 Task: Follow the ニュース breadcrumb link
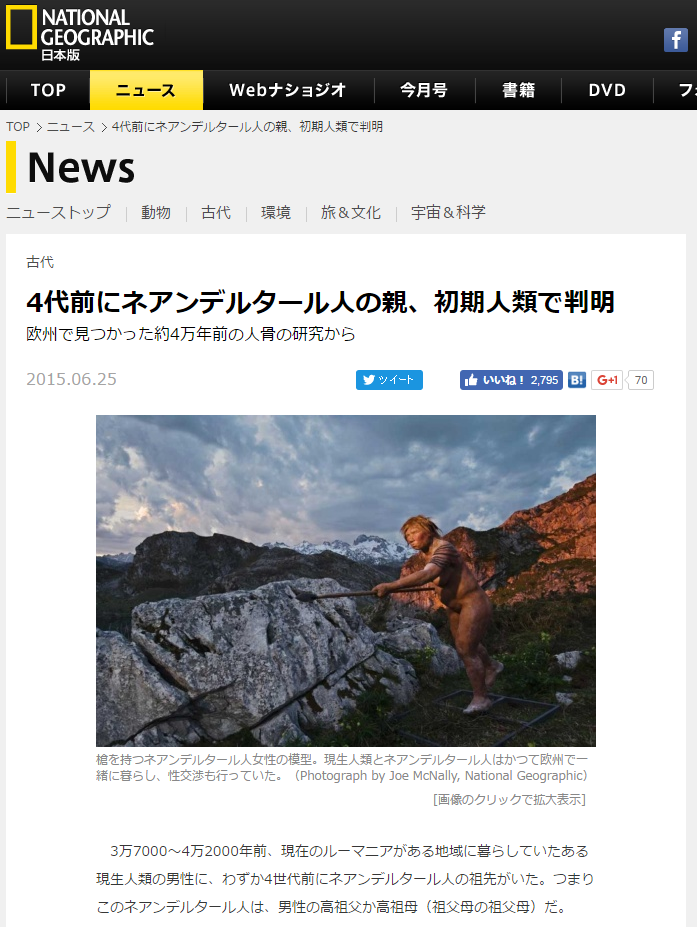point(70,127)
